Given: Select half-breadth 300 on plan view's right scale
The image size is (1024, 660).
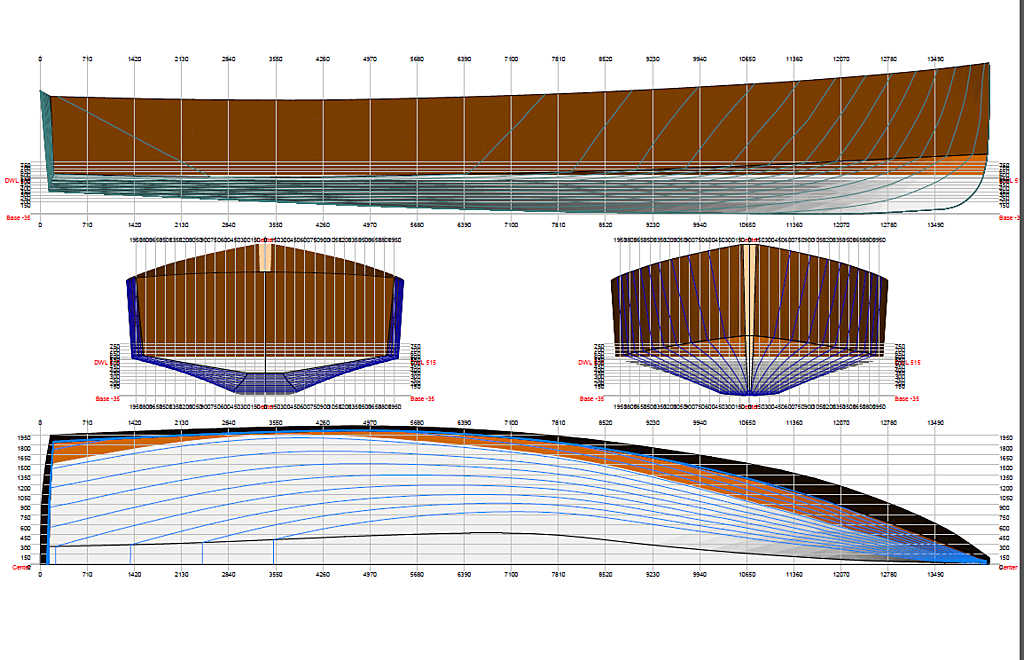Looking at the screenshot, I should tap(1004, 548).
